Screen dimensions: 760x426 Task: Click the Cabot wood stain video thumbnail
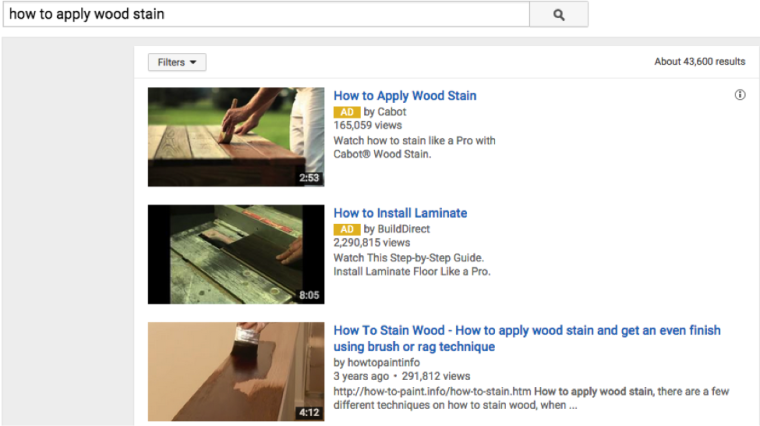pyautogui.click(x=236, y=137)
